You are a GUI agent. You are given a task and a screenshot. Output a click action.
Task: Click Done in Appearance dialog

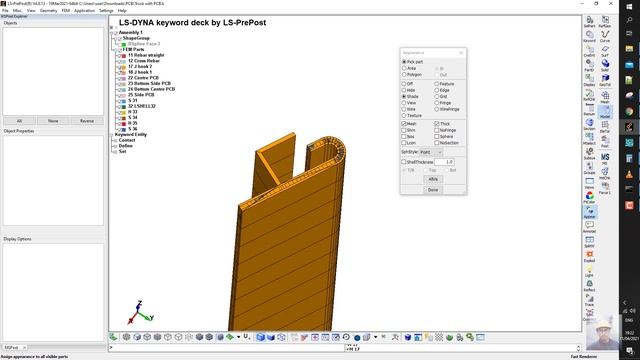(433, 190)
